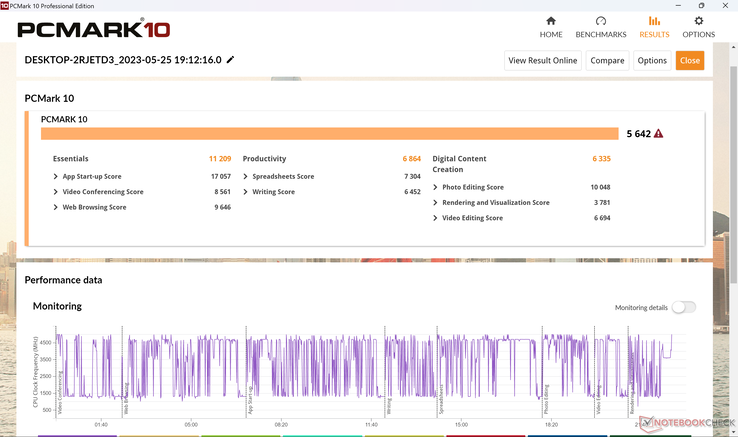Click the orange Close button

pyautogui.click(x=690, y=60)
